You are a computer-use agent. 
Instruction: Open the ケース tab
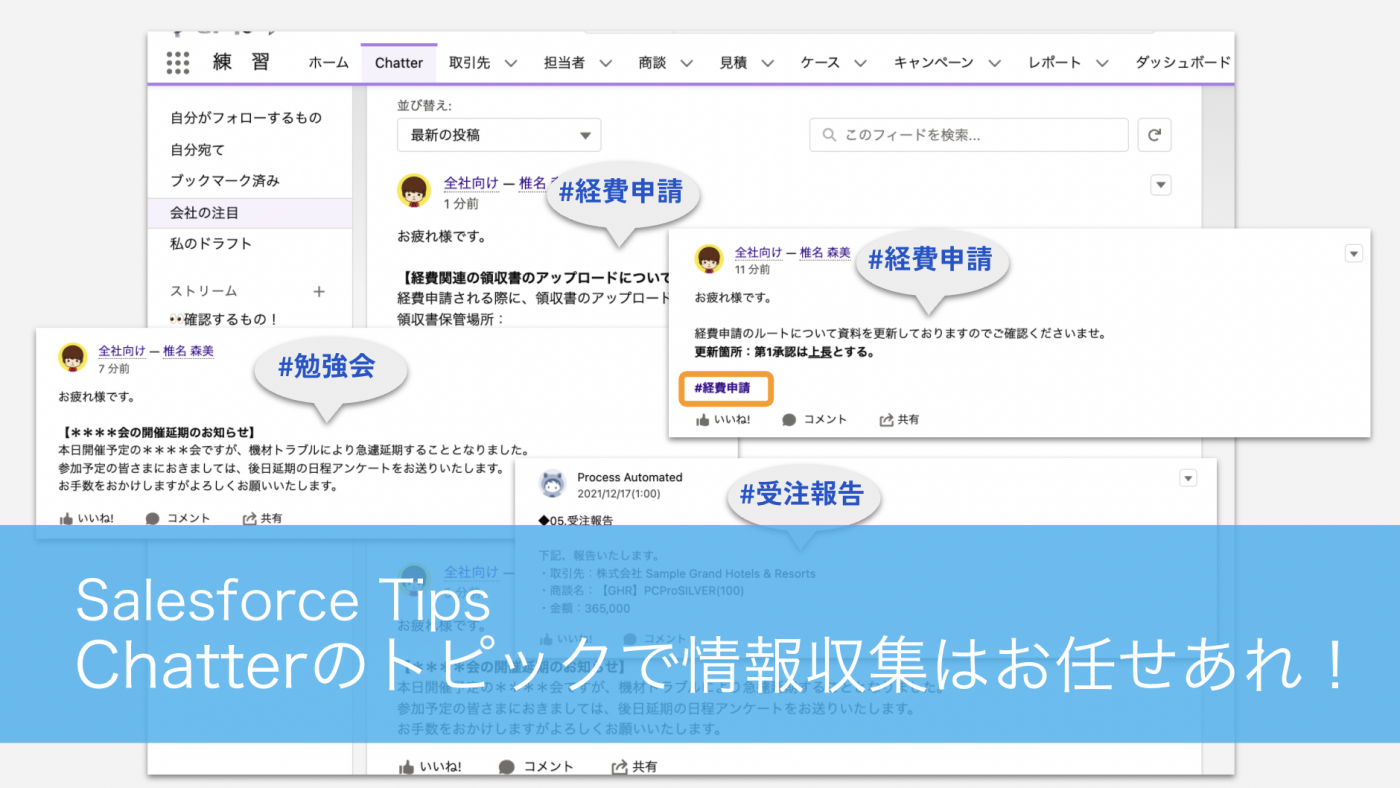[x=820, y=62]
